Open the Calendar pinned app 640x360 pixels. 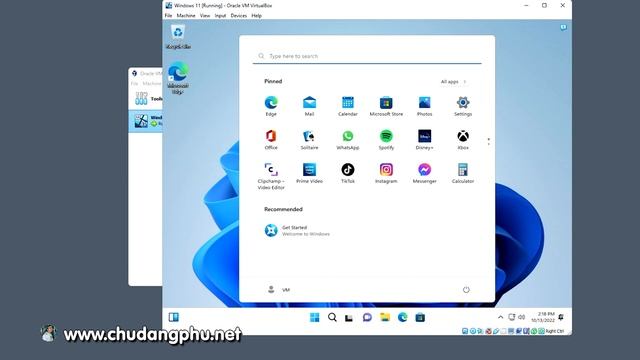(x=348, y=106)
